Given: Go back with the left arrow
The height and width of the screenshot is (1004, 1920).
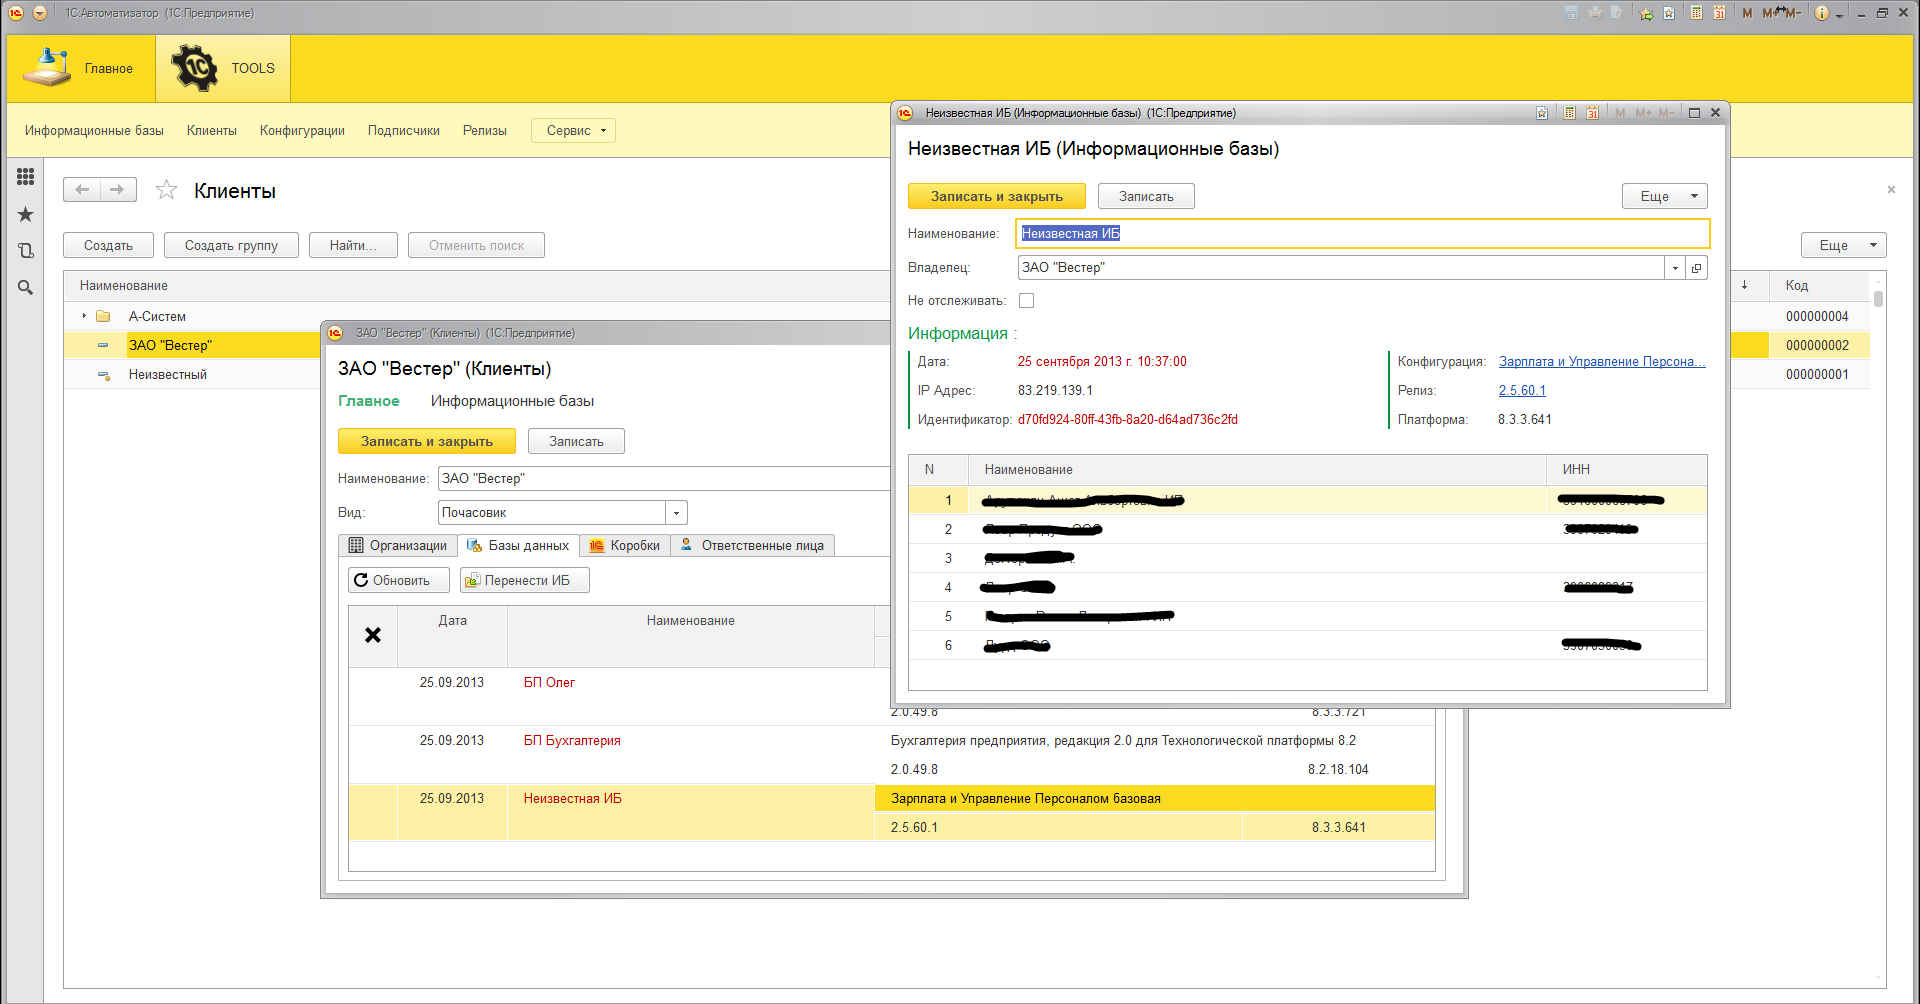Looking at the screenshot, I should 82,189.
